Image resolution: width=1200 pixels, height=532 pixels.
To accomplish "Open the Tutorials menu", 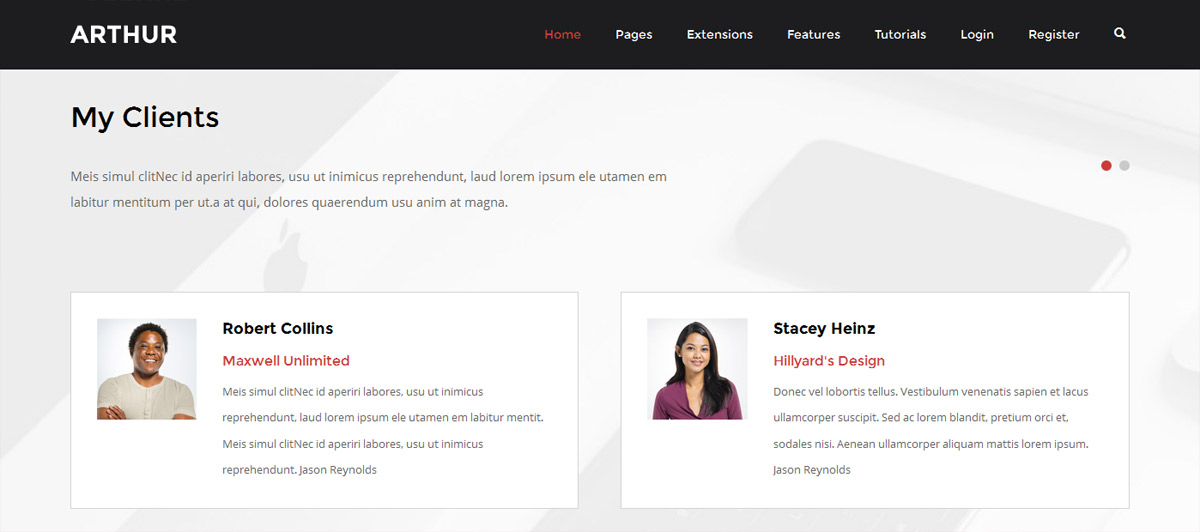I will (900, 34).
